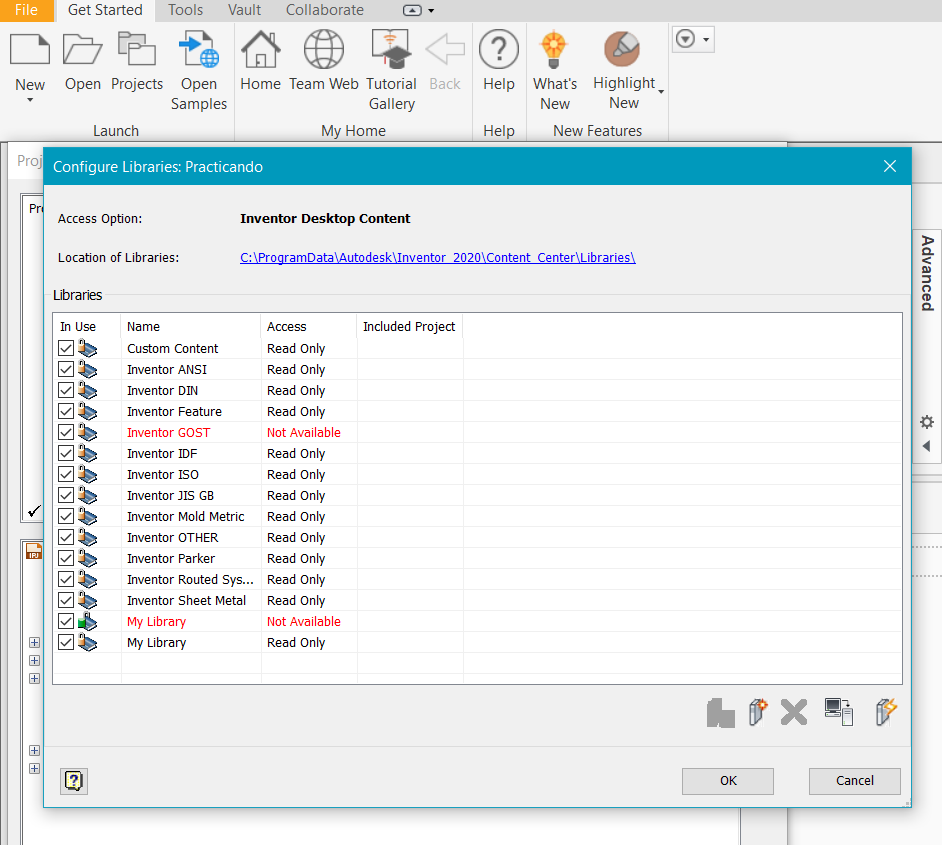This screenshot has height=845, width=942.
Task: Disable In Use for Inventor Sheet Metal
Action: (65, 600)
